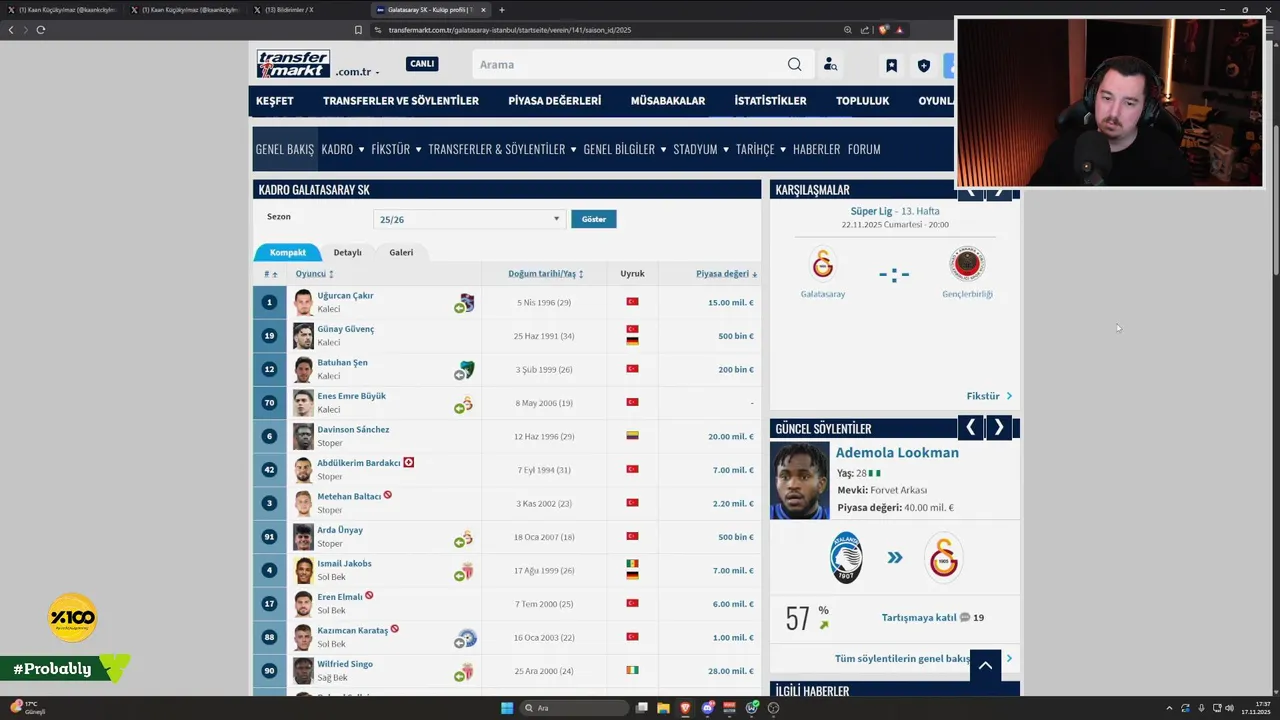Open the MÜSABAKALAR menu
The image size is (1280, 720).
(668, 101)
